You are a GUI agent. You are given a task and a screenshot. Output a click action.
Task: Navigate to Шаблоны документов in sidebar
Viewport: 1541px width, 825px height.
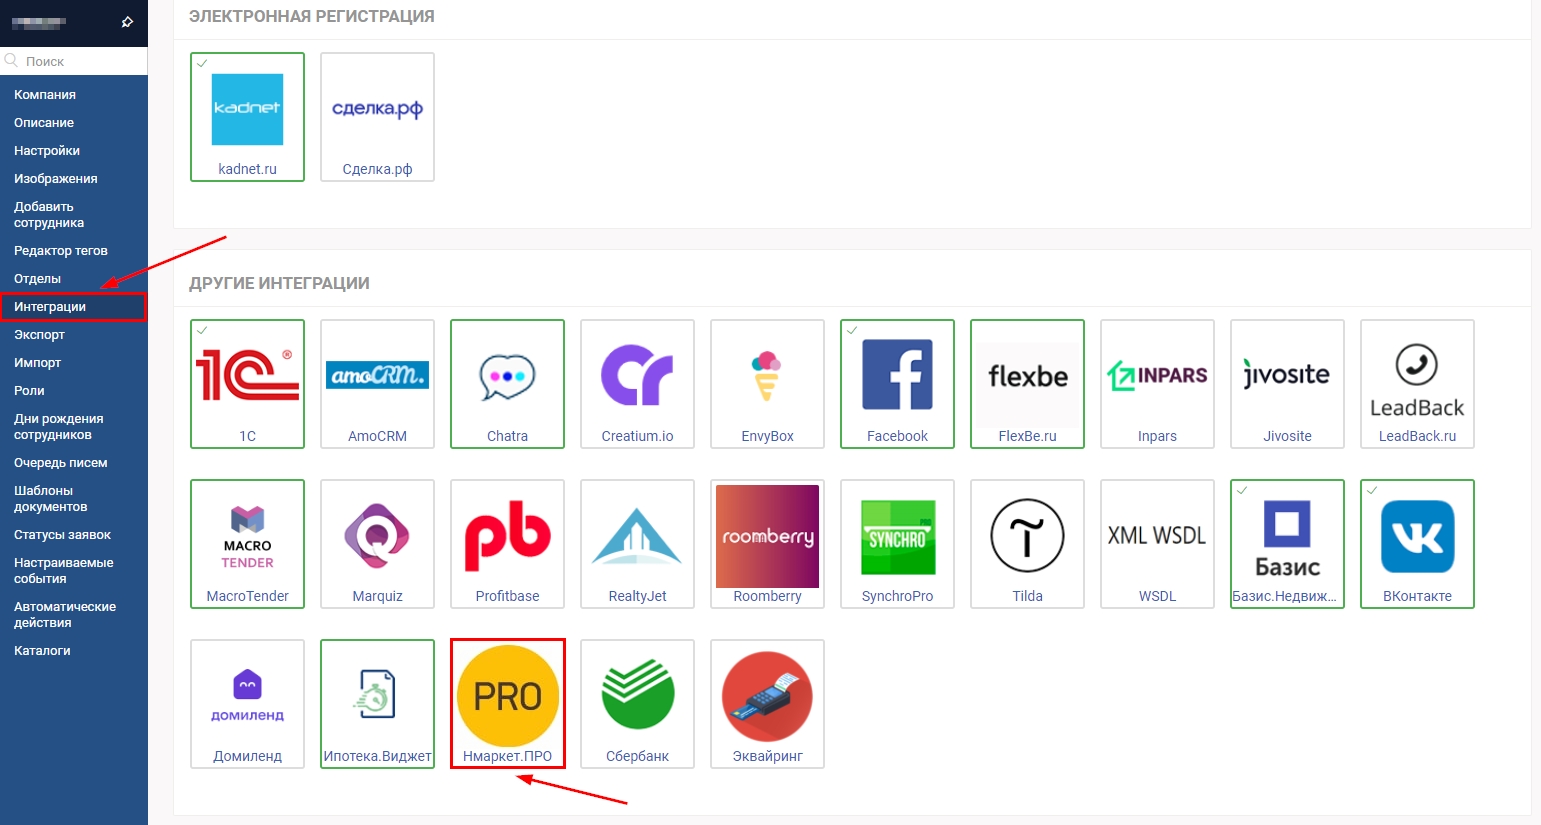click(x=50, y=499)
